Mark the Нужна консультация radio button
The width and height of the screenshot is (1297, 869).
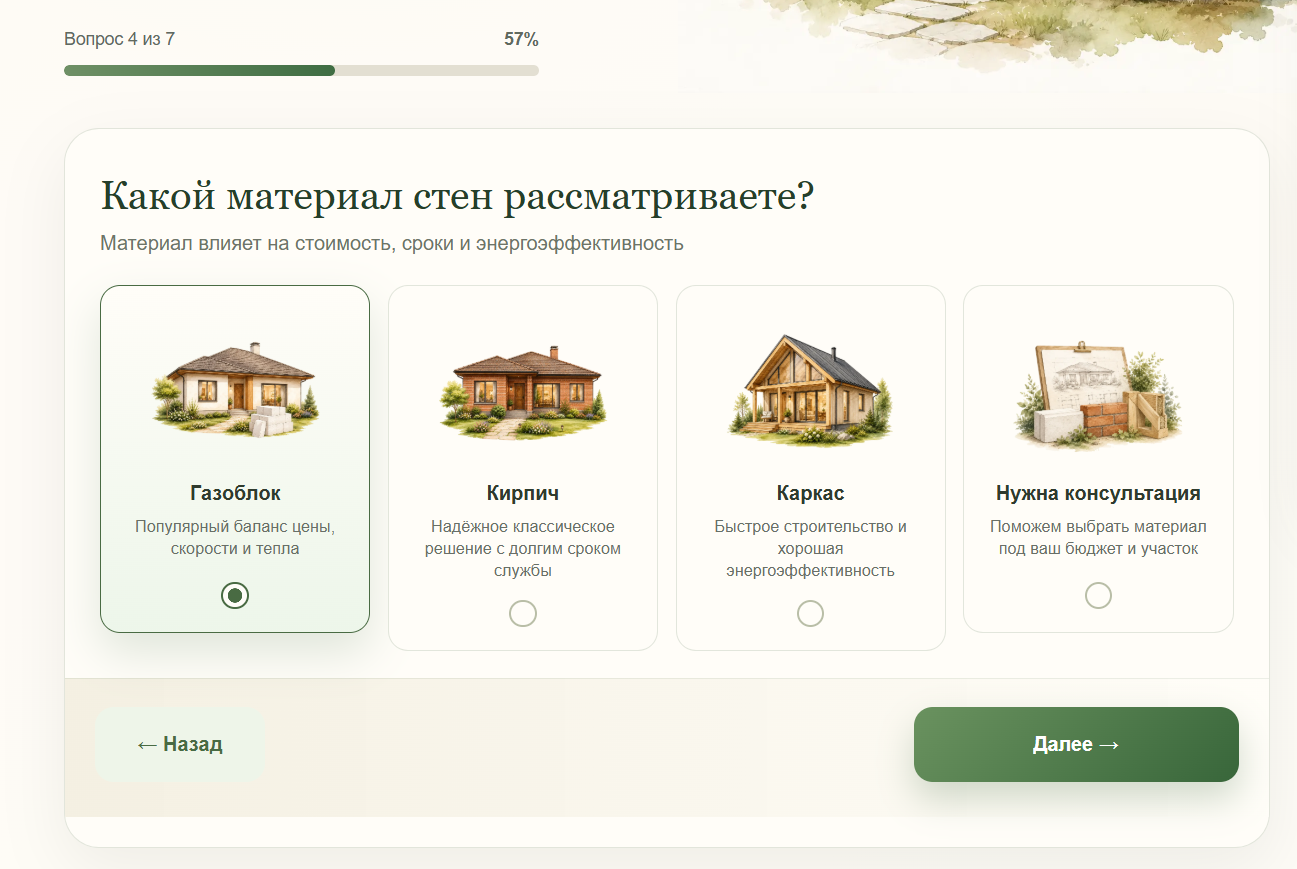(x=1098, y=596)
